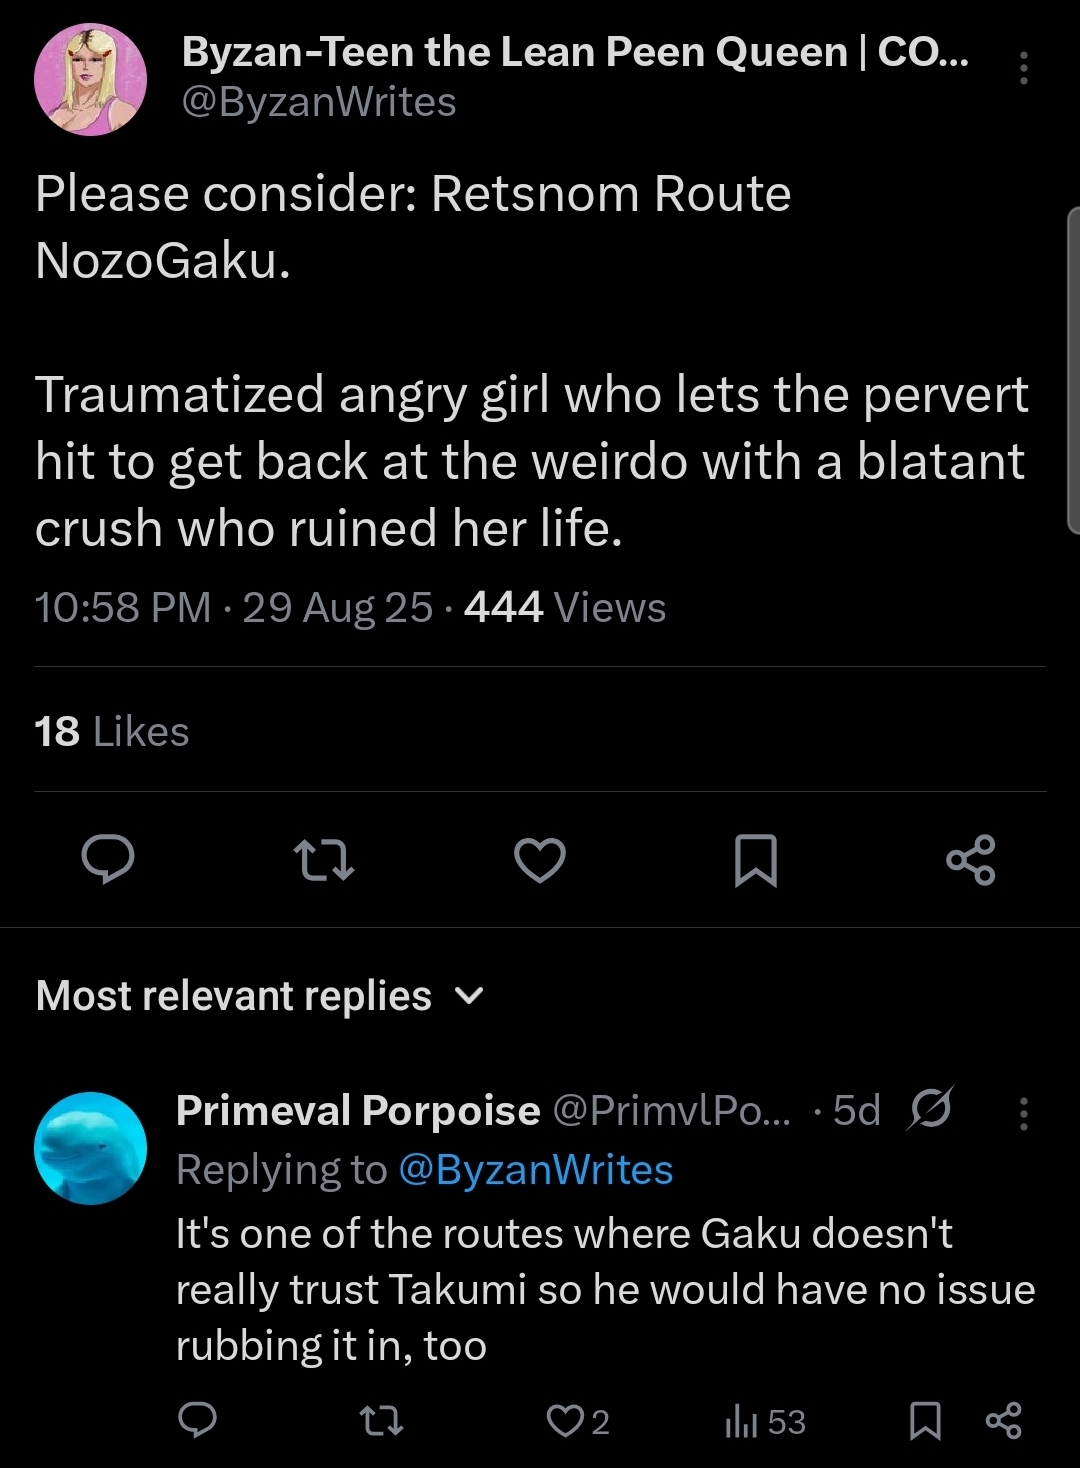This screenshot has height=1468, width=1080.
Task: Bookmark Primeval Porpoise's reply
Action: pos(925,1421)
